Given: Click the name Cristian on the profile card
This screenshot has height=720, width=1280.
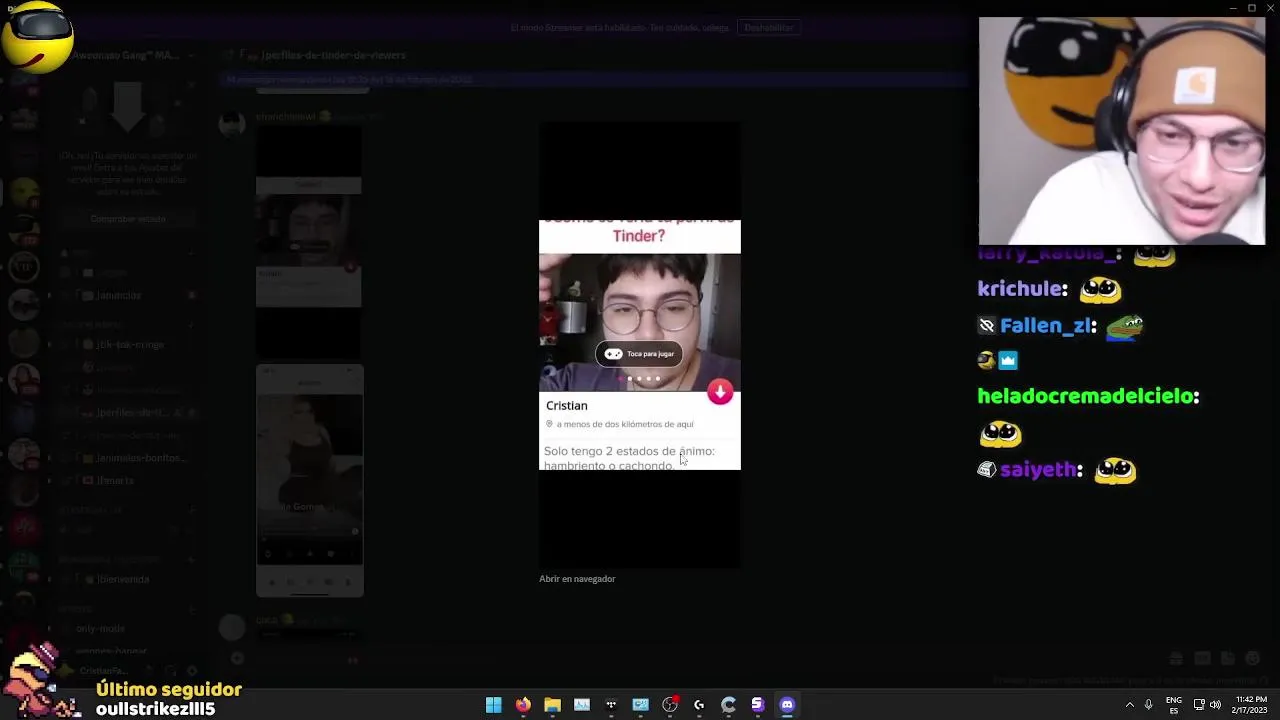Looking at the screenshot, I should coord(567,406).
